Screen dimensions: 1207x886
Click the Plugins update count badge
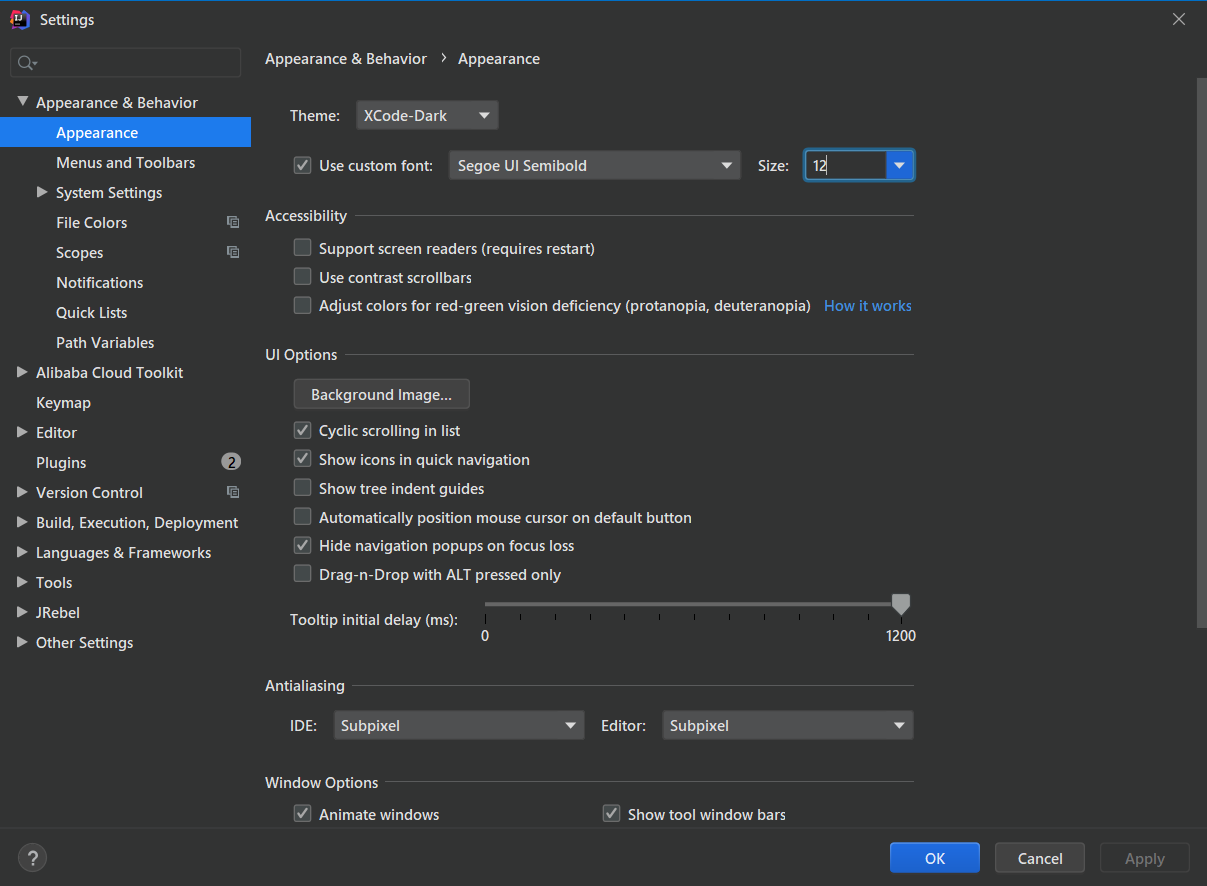pyautogui.click(x=231, y=462)
